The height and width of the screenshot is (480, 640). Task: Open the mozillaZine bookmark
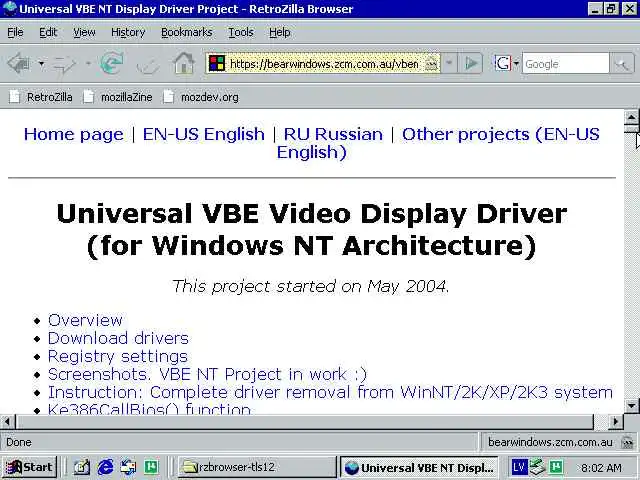pyautogui.click(x=118, y=97)
